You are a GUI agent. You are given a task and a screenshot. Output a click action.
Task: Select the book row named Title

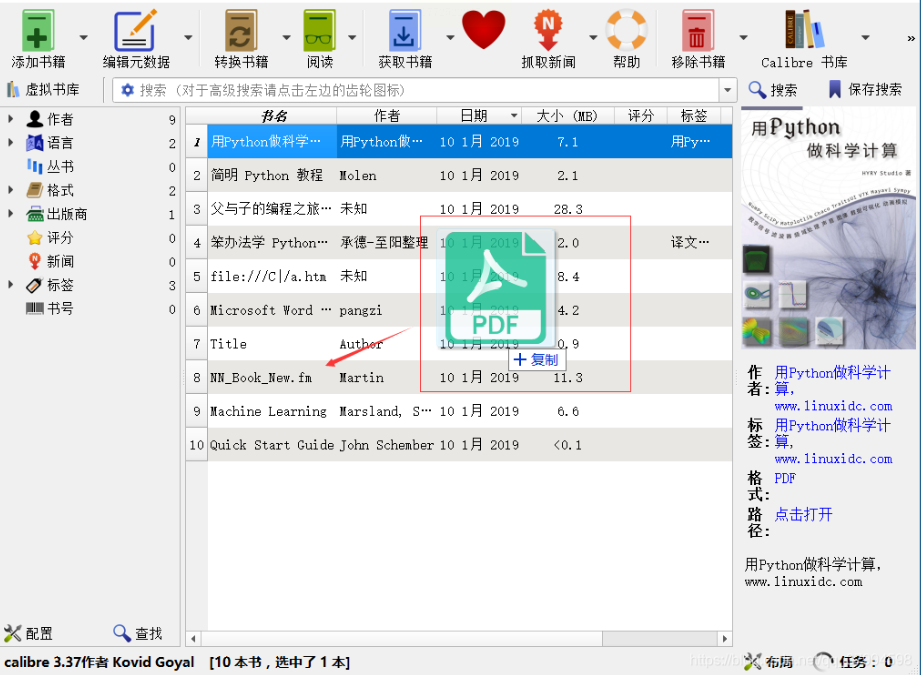pos(470,344)
